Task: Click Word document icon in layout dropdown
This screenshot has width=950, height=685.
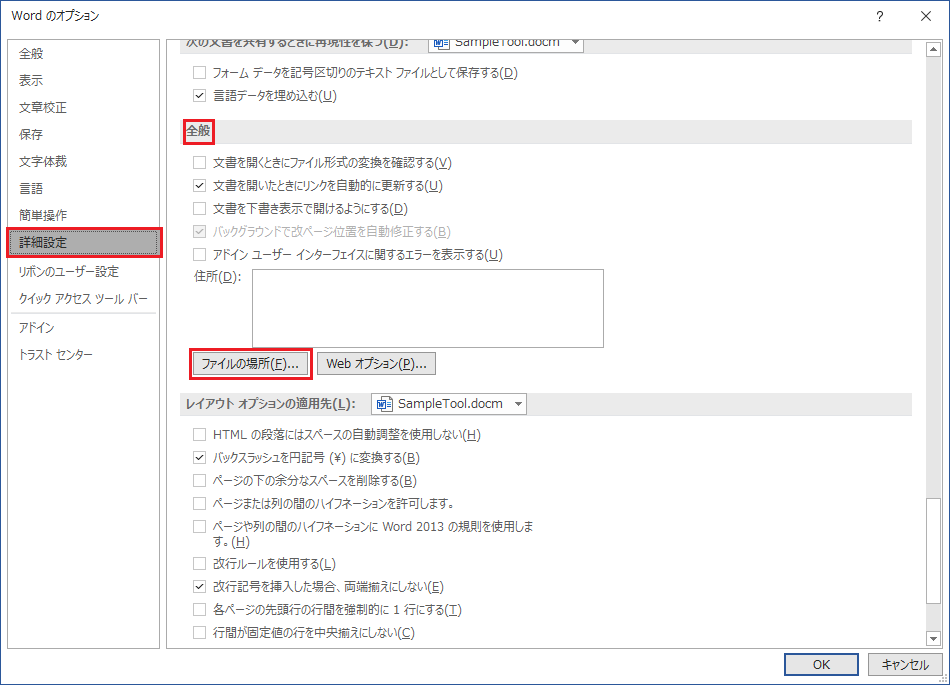Action: coord(385,404)
